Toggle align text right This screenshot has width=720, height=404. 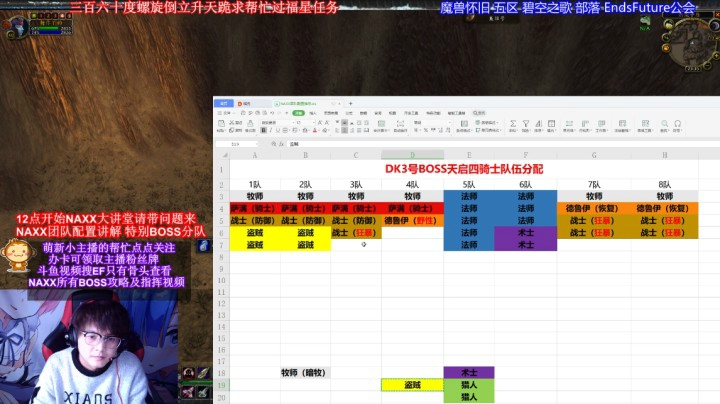(352, 130)
